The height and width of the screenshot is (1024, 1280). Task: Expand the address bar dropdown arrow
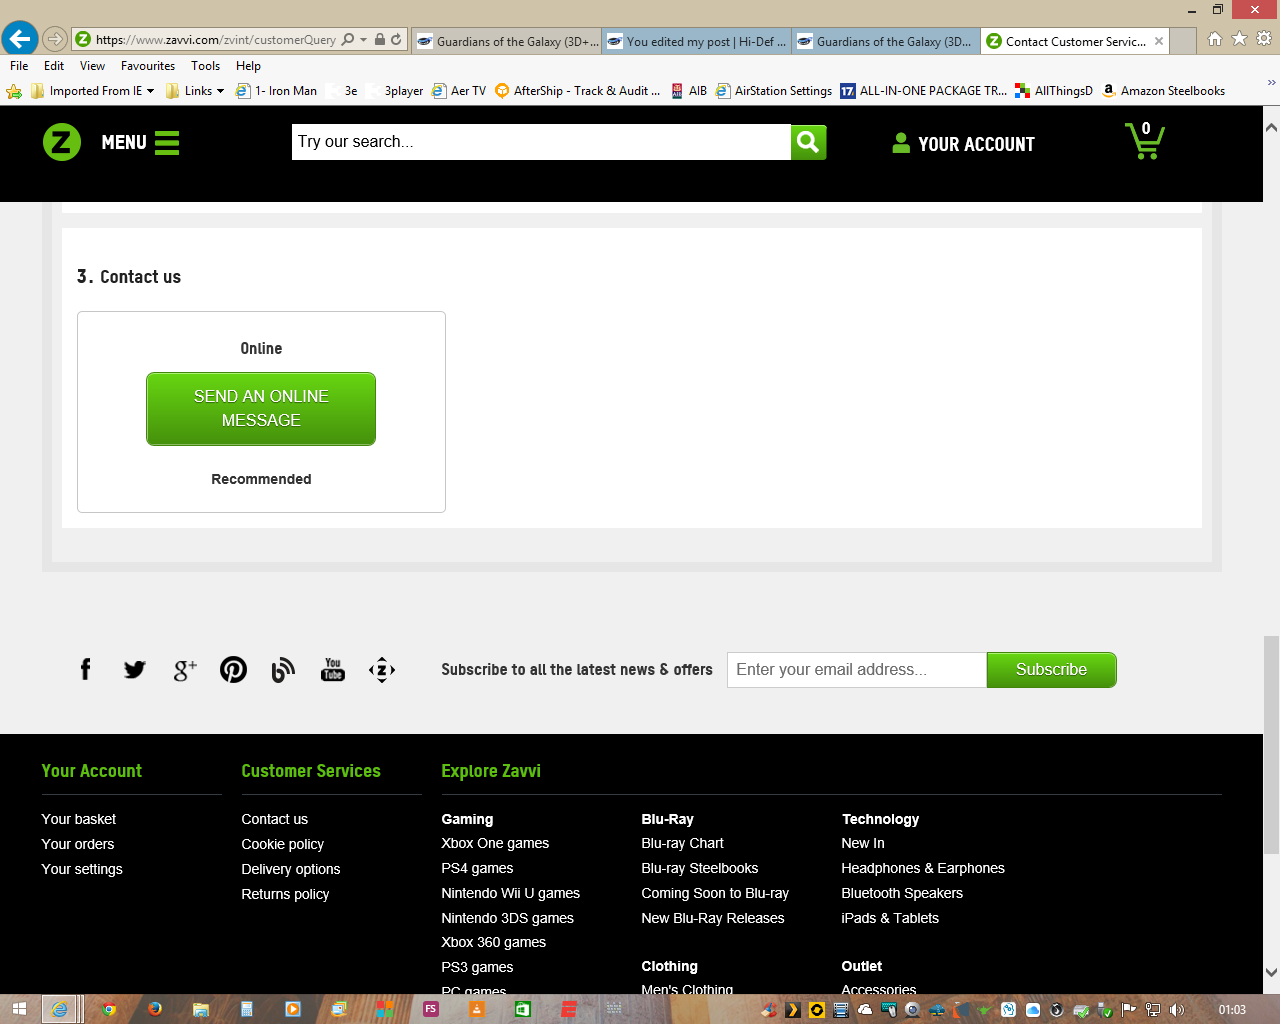364,40
